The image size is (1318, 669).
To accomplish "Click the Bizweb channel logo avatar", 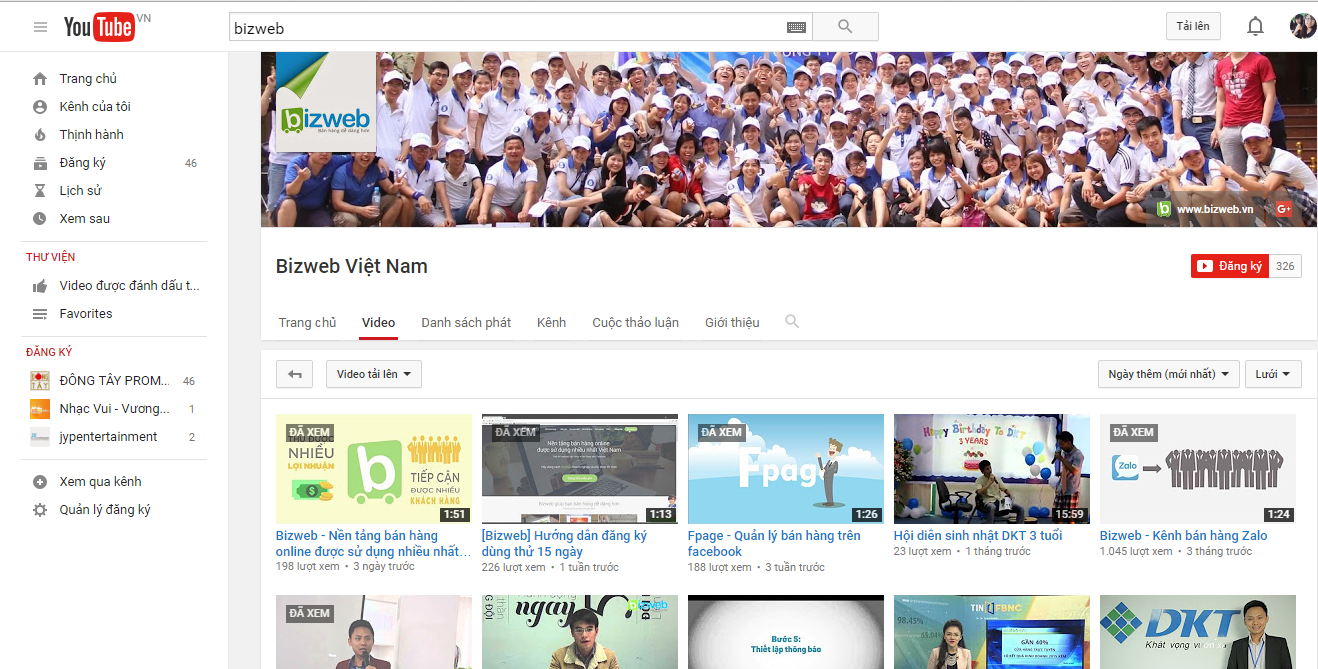I will point(325,102).
